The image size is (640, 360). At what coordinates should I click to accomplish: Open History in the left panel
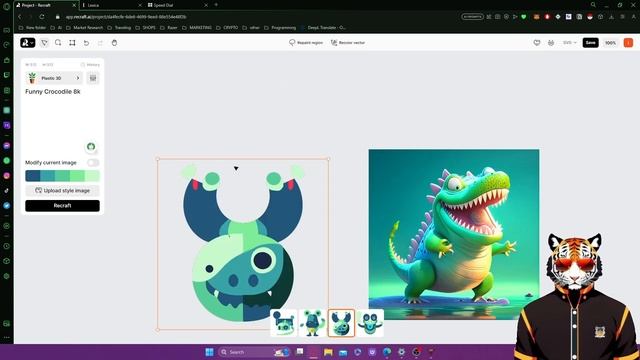[90, 64]
